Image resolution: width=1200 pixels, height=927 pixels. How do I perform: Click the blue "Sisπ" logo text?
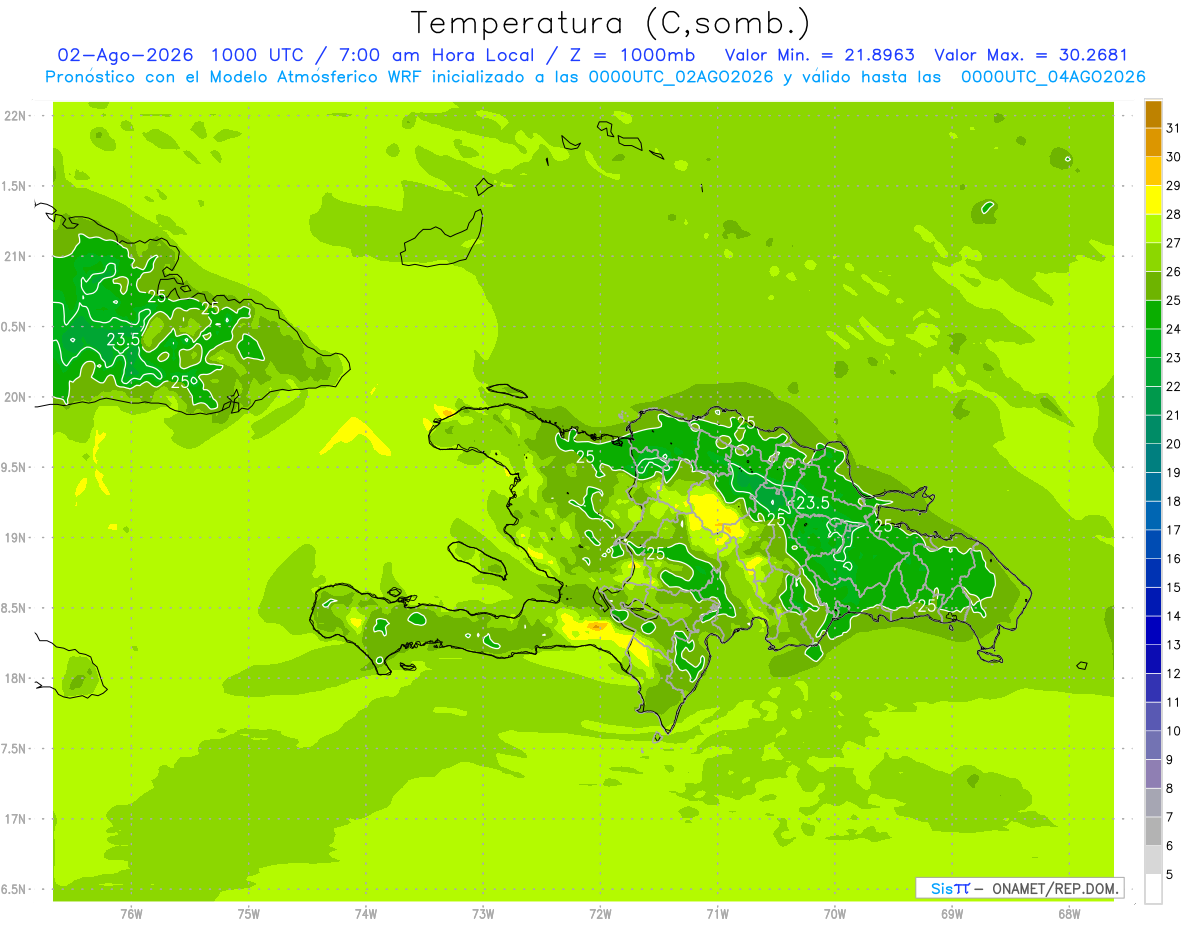[950, 888]
